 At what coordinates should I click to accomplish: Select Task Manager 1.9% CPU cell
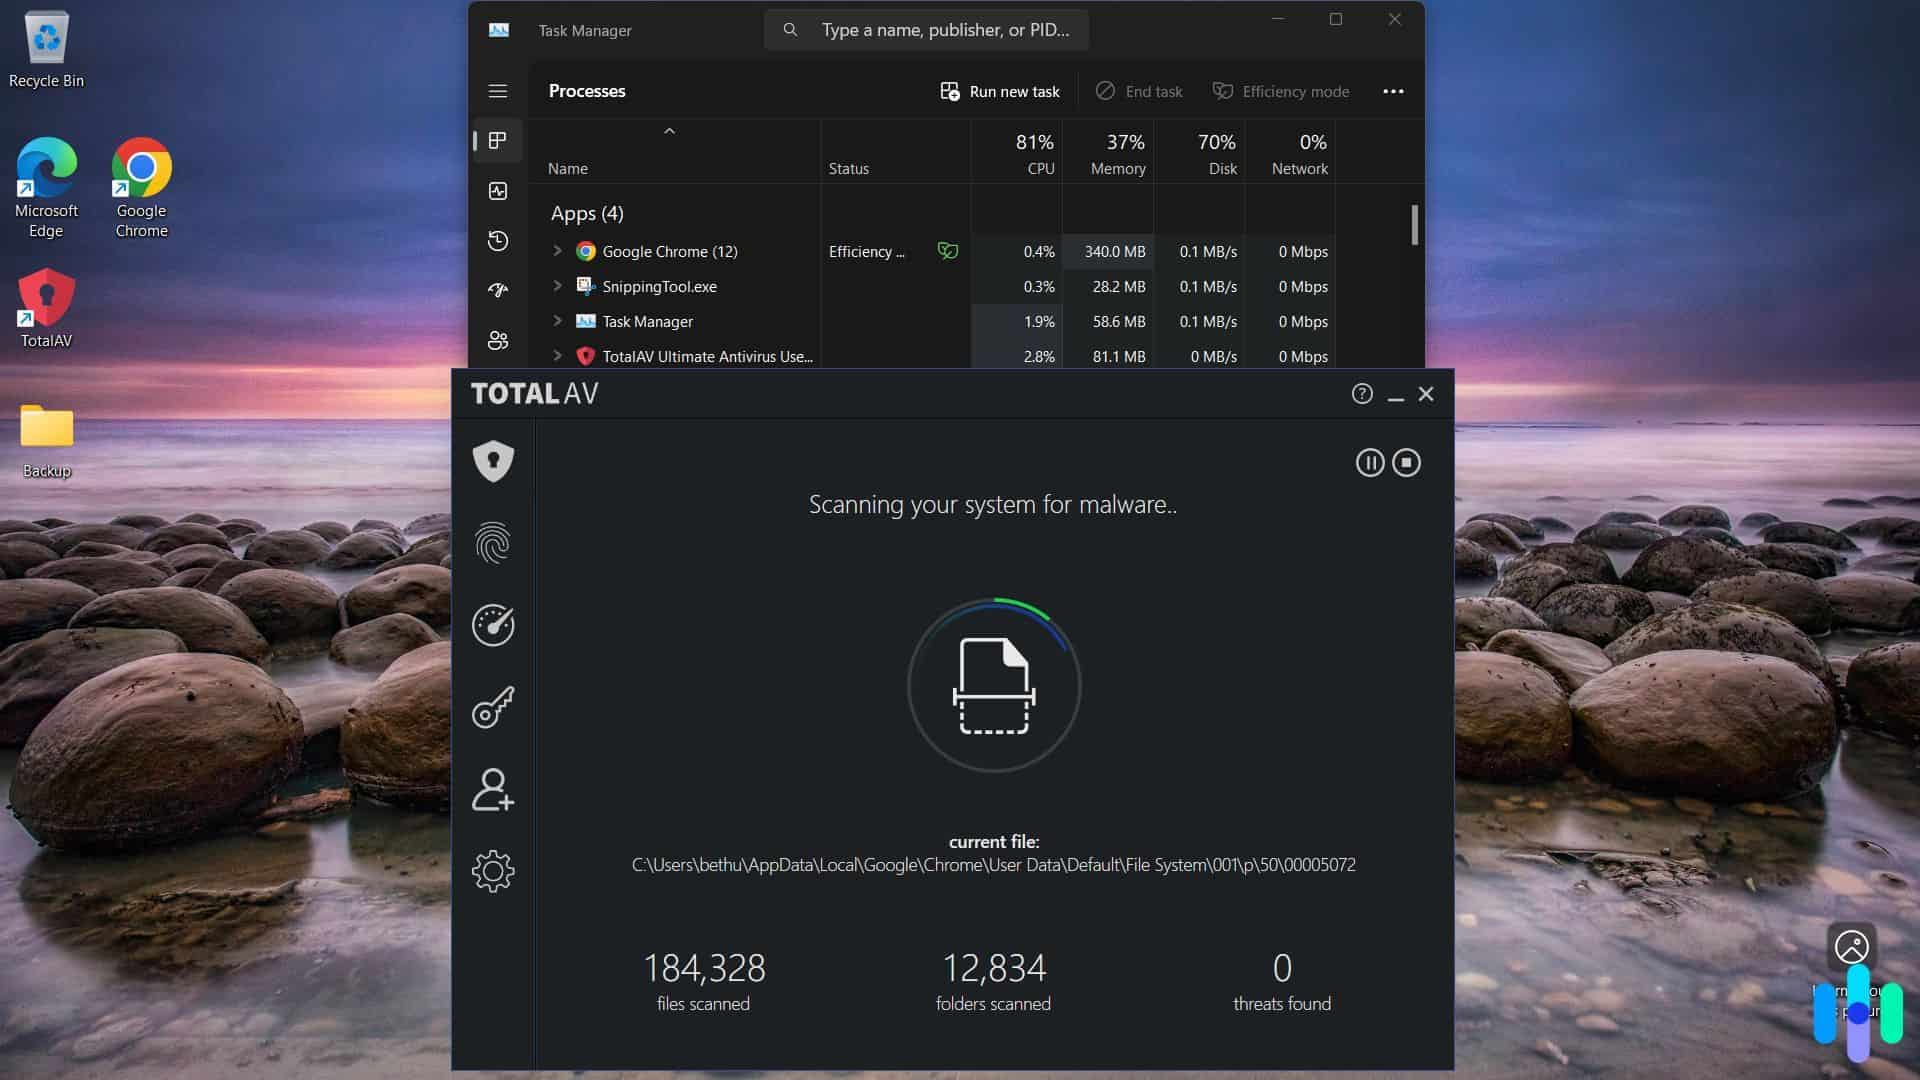tap(1016, 321)
